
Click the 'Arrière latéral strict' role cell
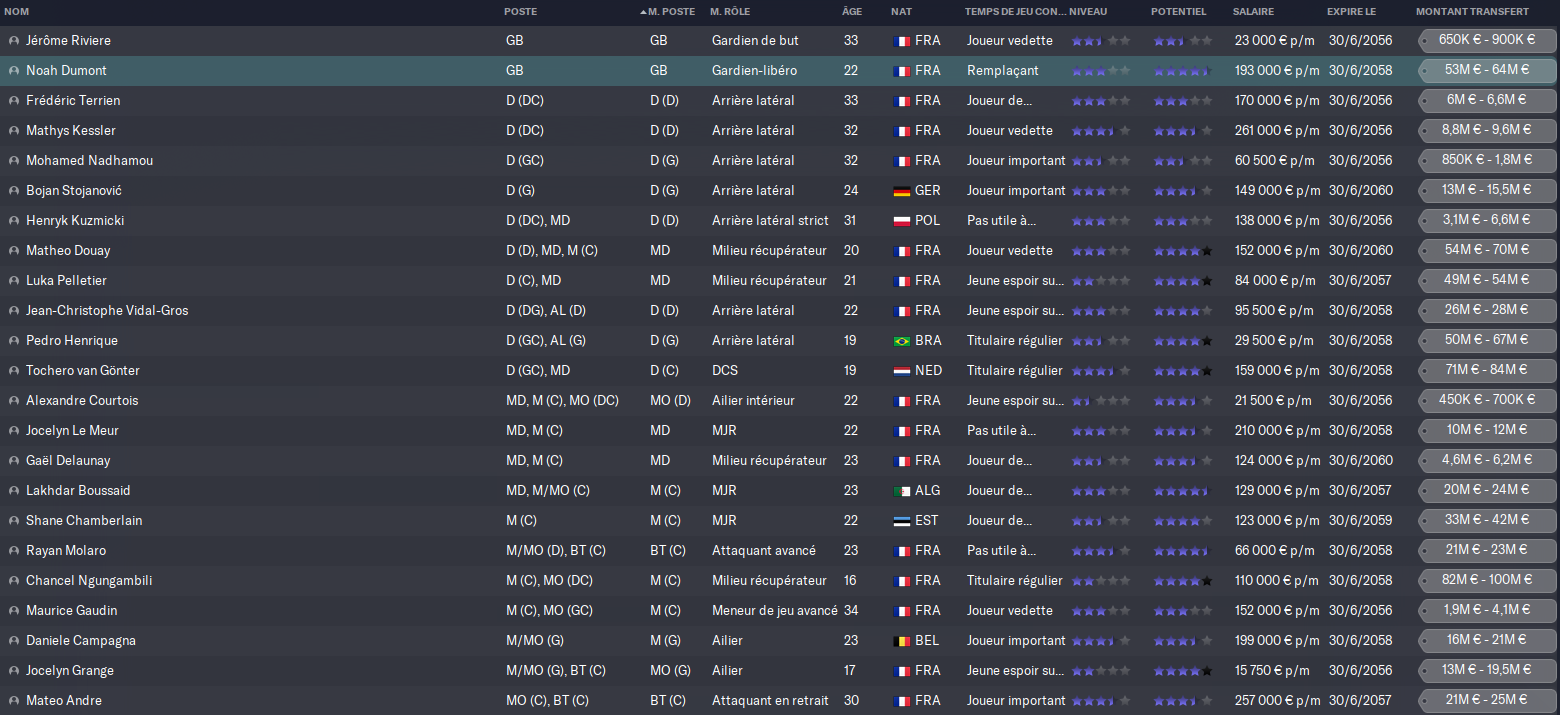pos(770,221)
